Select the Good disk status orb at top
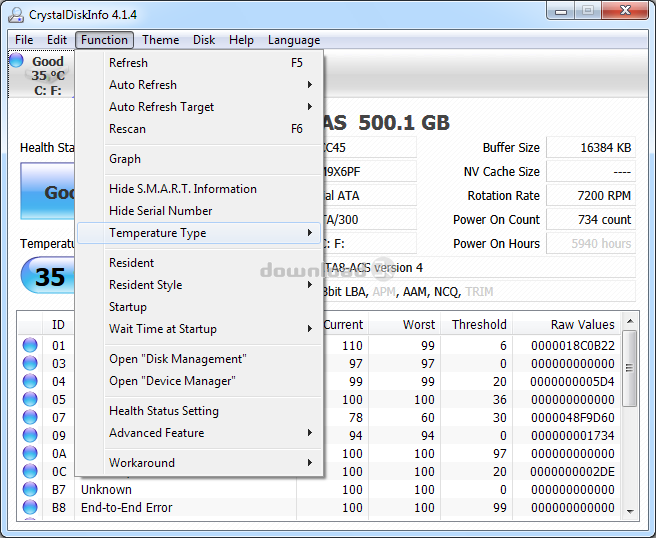 coord(17,62)
